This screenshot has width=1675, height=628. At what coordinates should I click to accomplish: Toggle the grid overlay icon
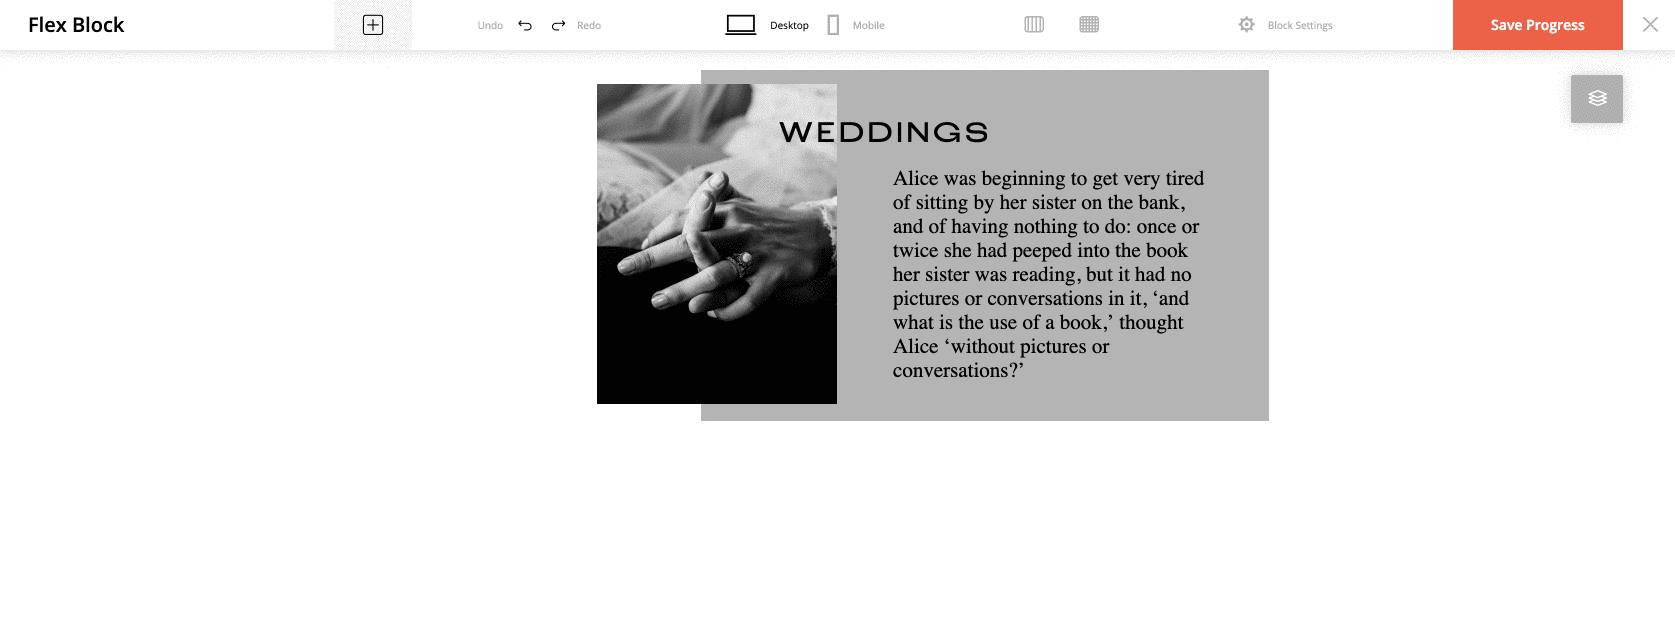coord(1089,25)
